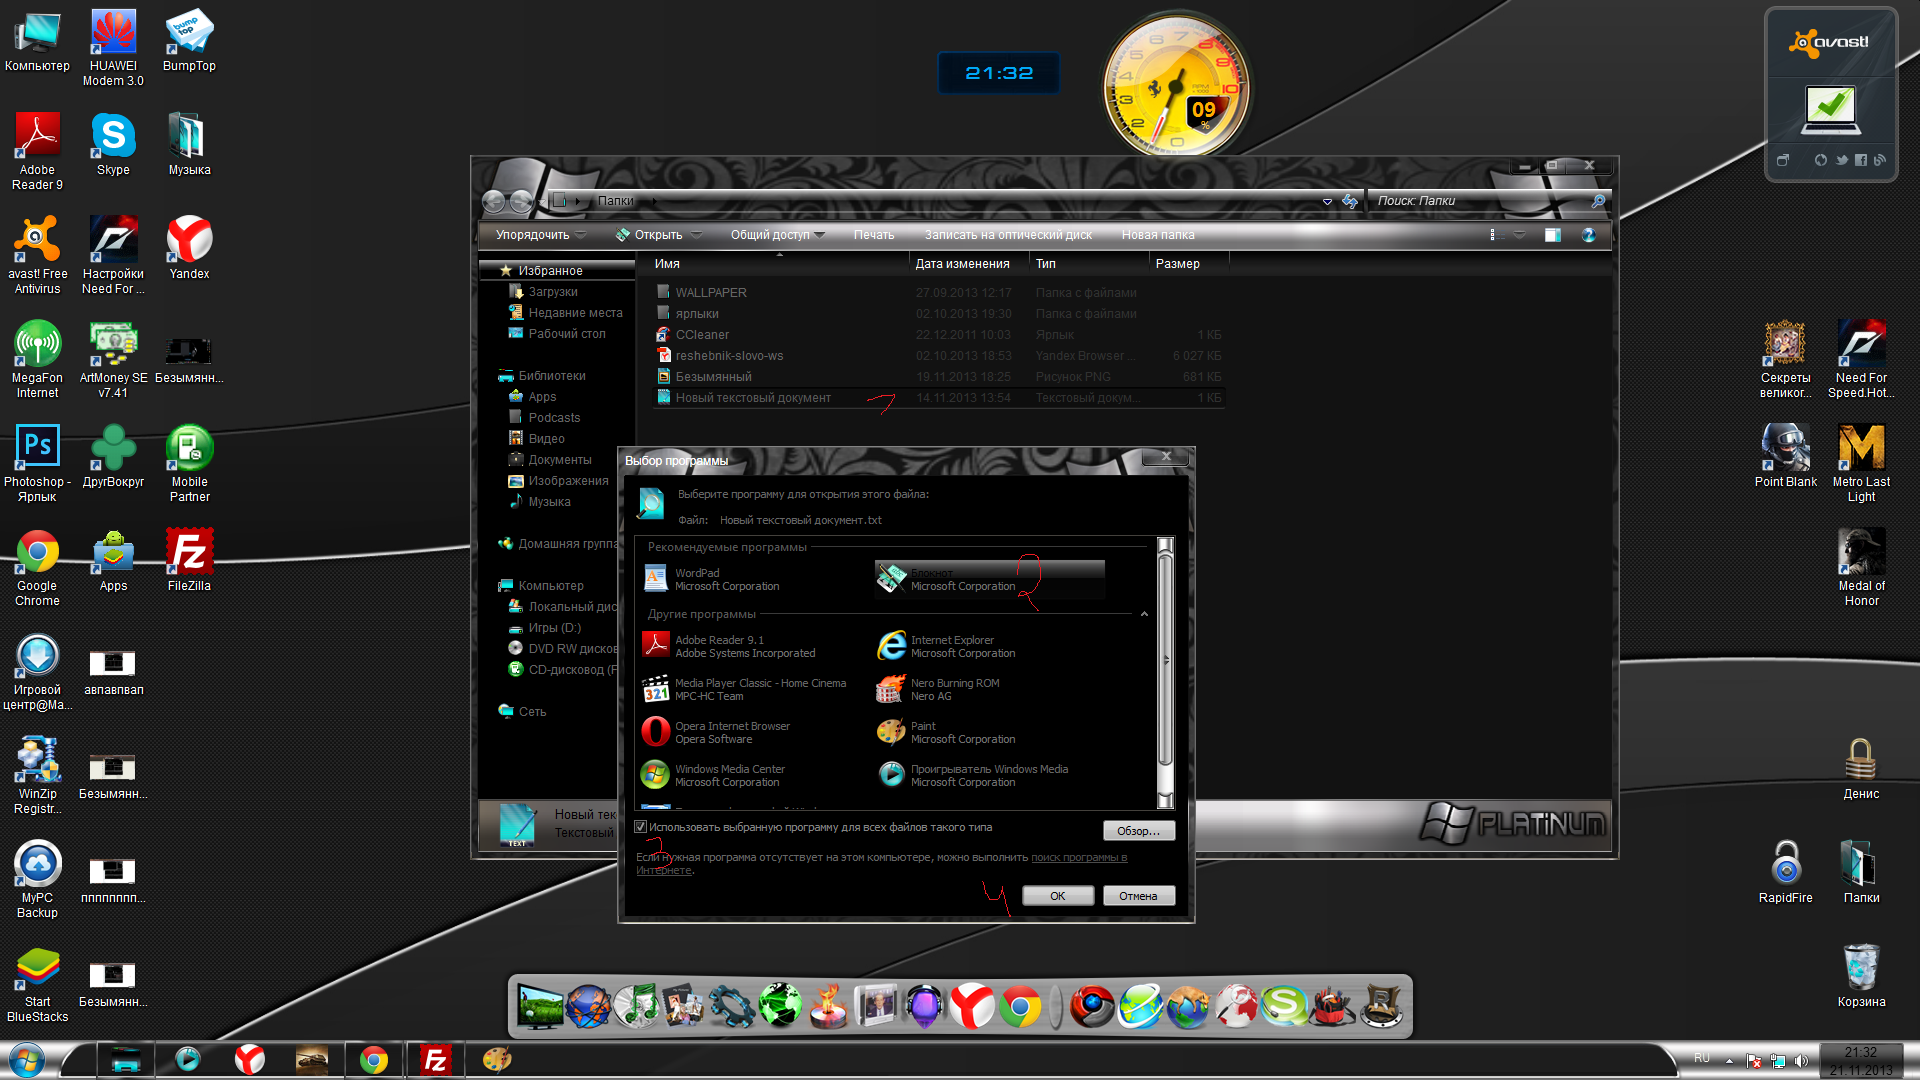Expand Общий доступ dropdown
Image resolution: width=1920 pixels, height=1080 pixels.
(x=778, y=235)
